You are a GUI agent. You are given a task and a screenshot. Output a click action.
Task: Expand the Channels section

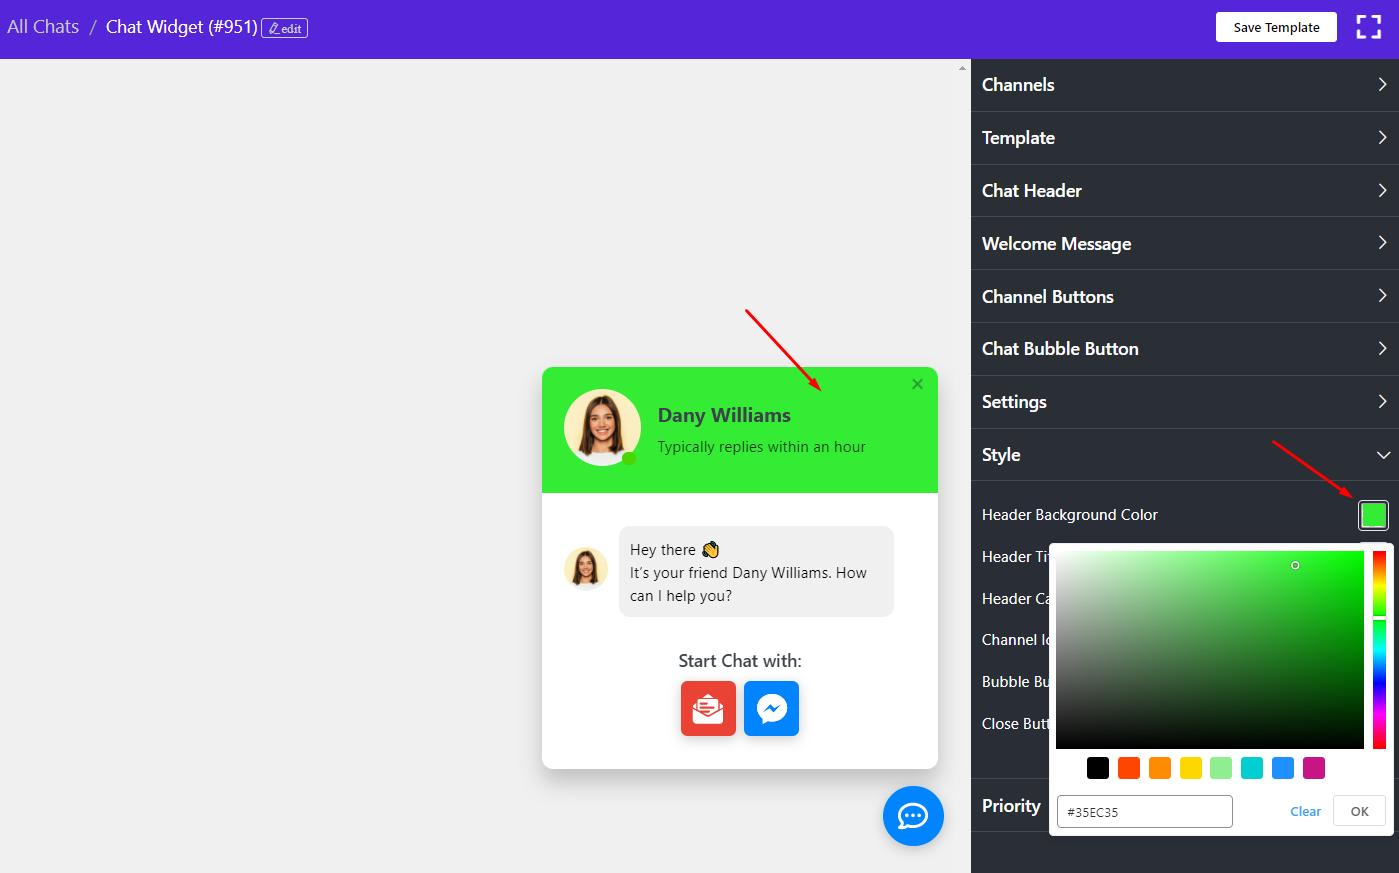click(x=1184, y=85)
